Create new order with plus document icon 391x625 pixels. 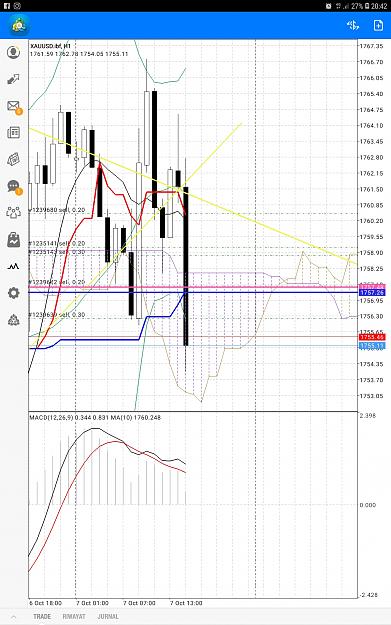[378, 25]
